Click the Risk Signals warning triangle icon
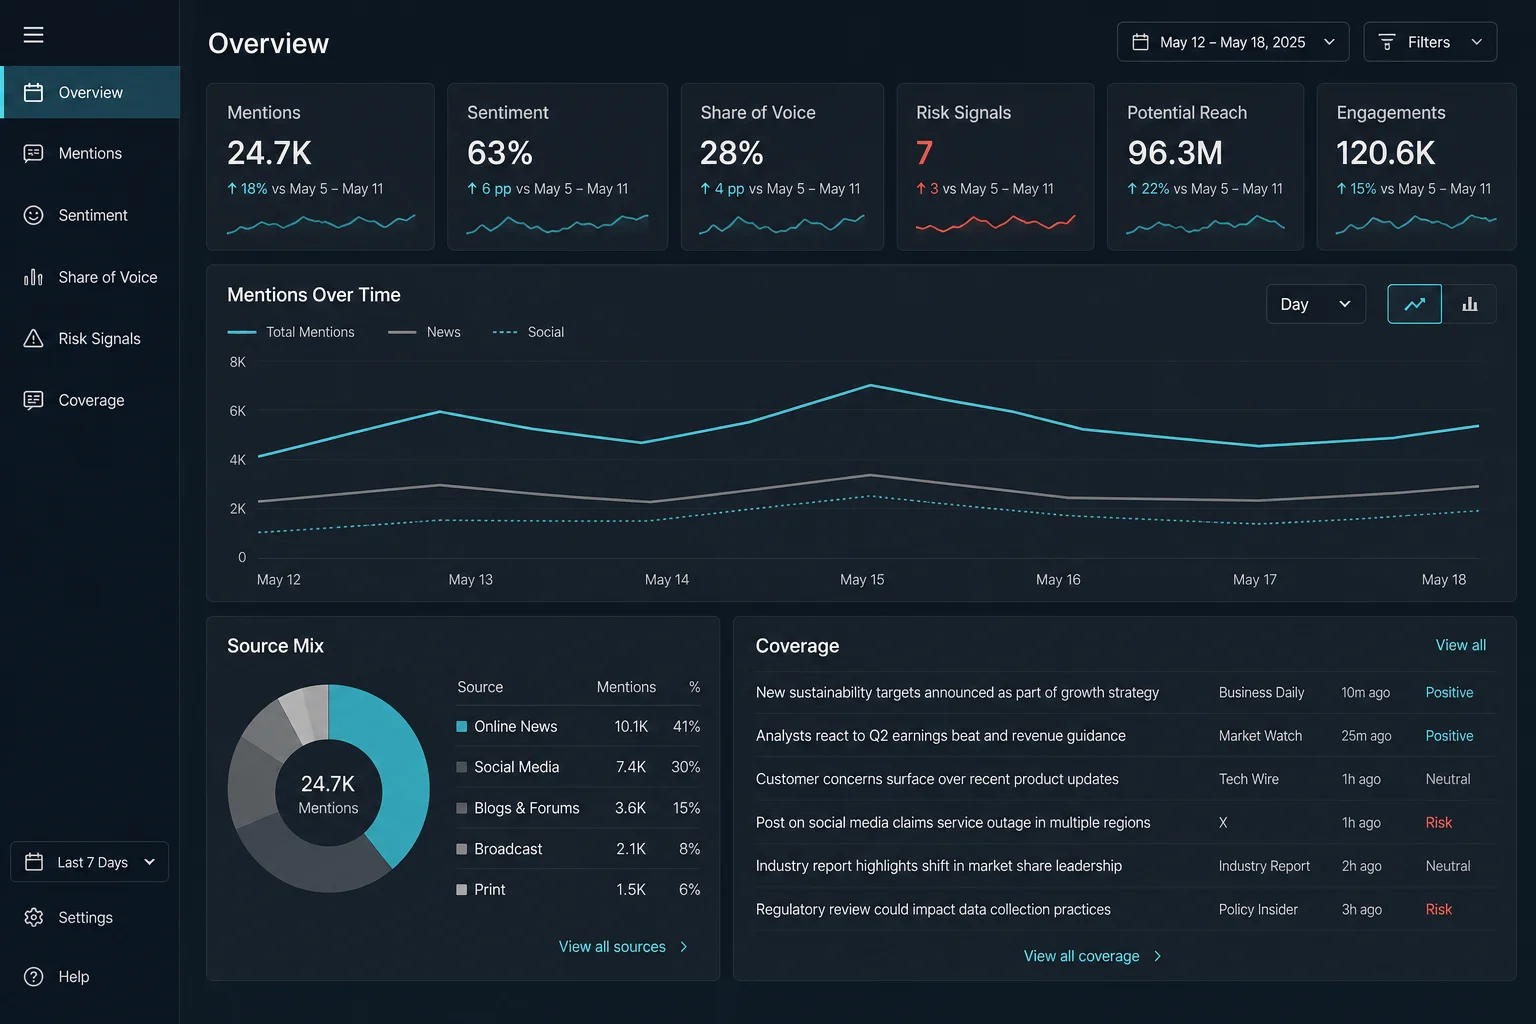Image resolution: width=1536 pixels, height=1024 pixels. (x=33, y=338)
